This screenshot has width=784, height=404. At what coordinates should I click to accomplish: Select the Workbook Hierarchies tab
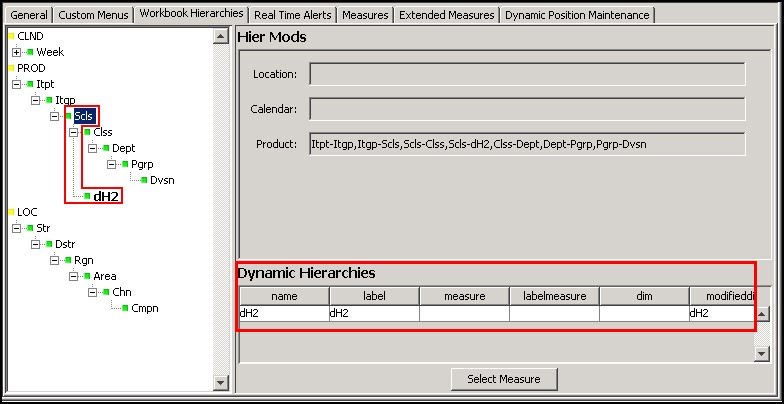(x=192, y=14)
